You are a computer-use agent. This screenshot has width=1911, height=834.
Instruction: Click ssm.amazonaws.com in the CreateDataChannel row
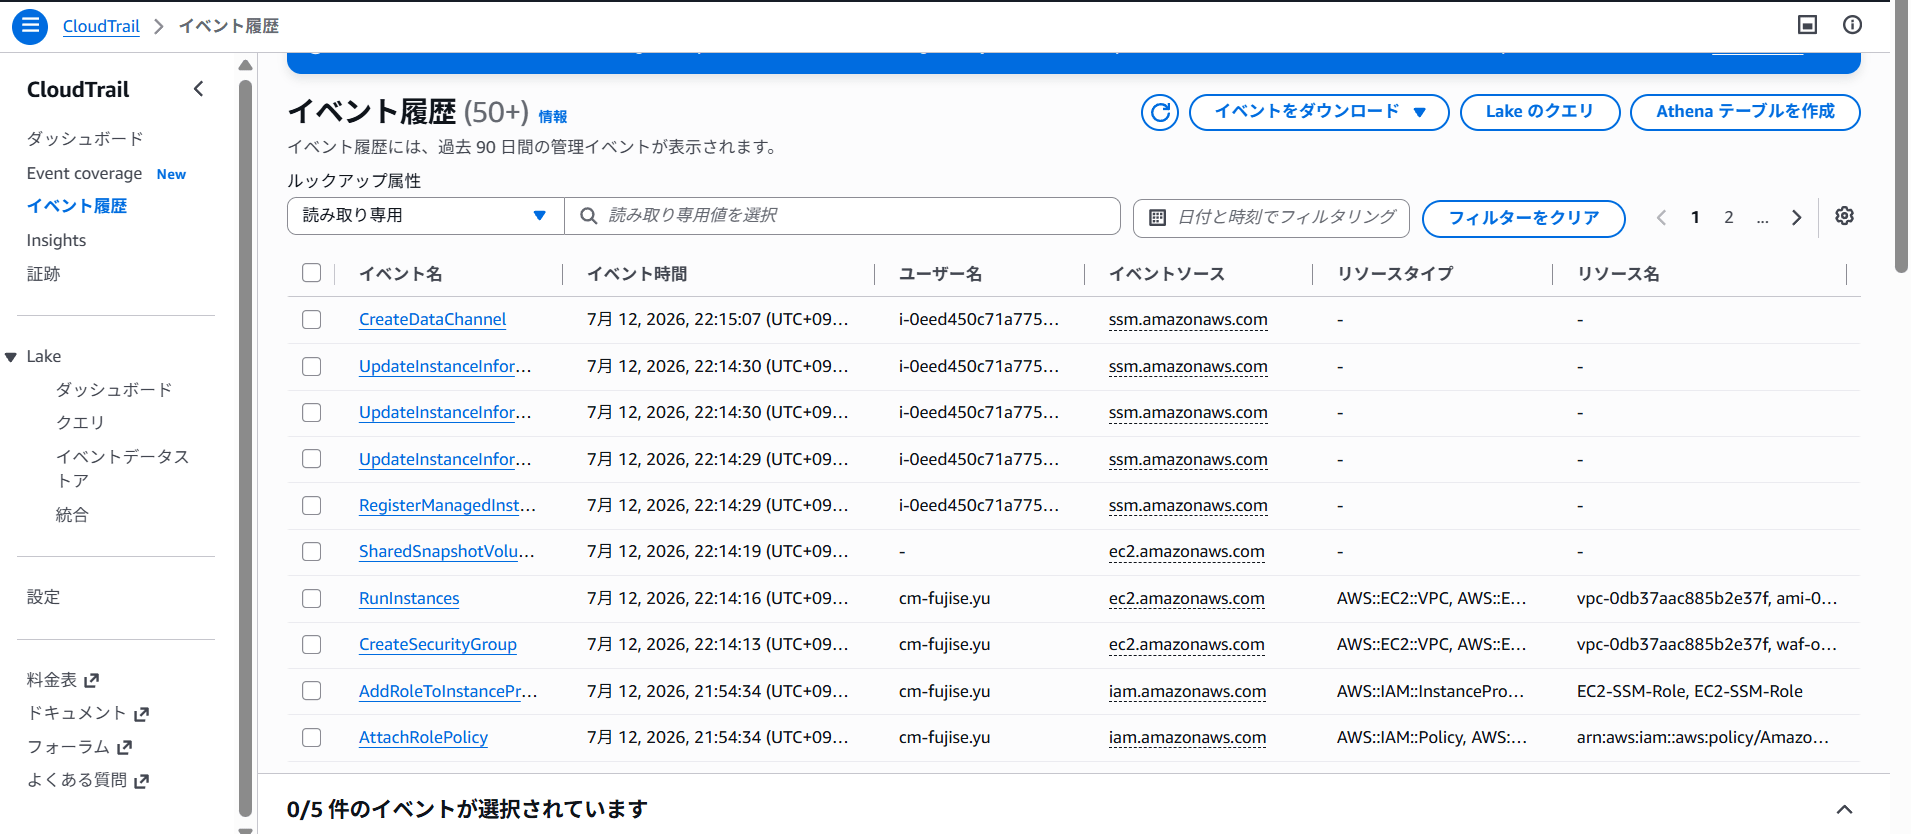[x=1188, y=319]
